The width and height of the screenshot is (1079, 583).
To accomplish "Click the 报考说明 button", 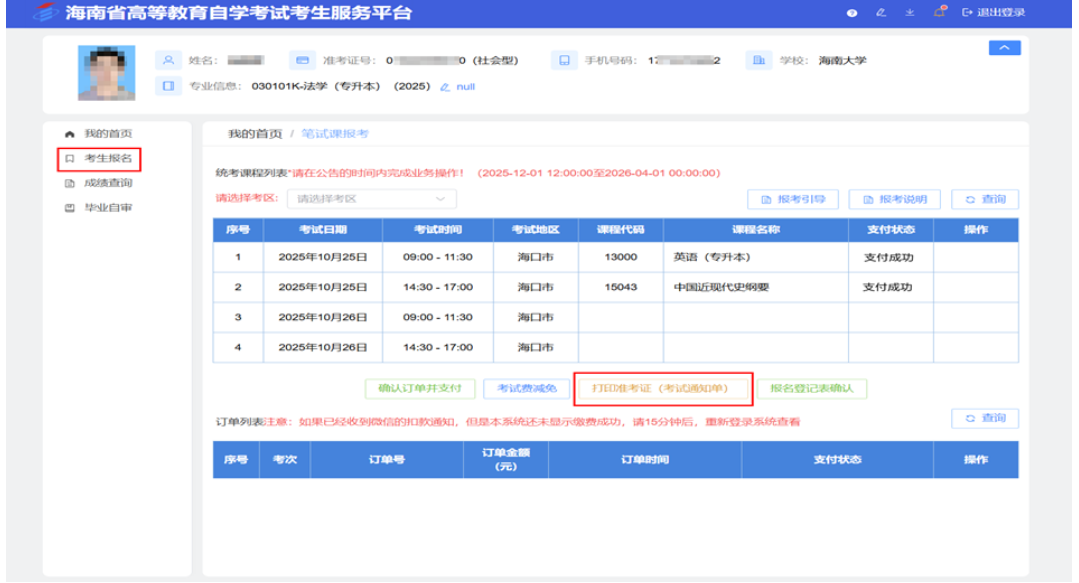I will [894, 199].
